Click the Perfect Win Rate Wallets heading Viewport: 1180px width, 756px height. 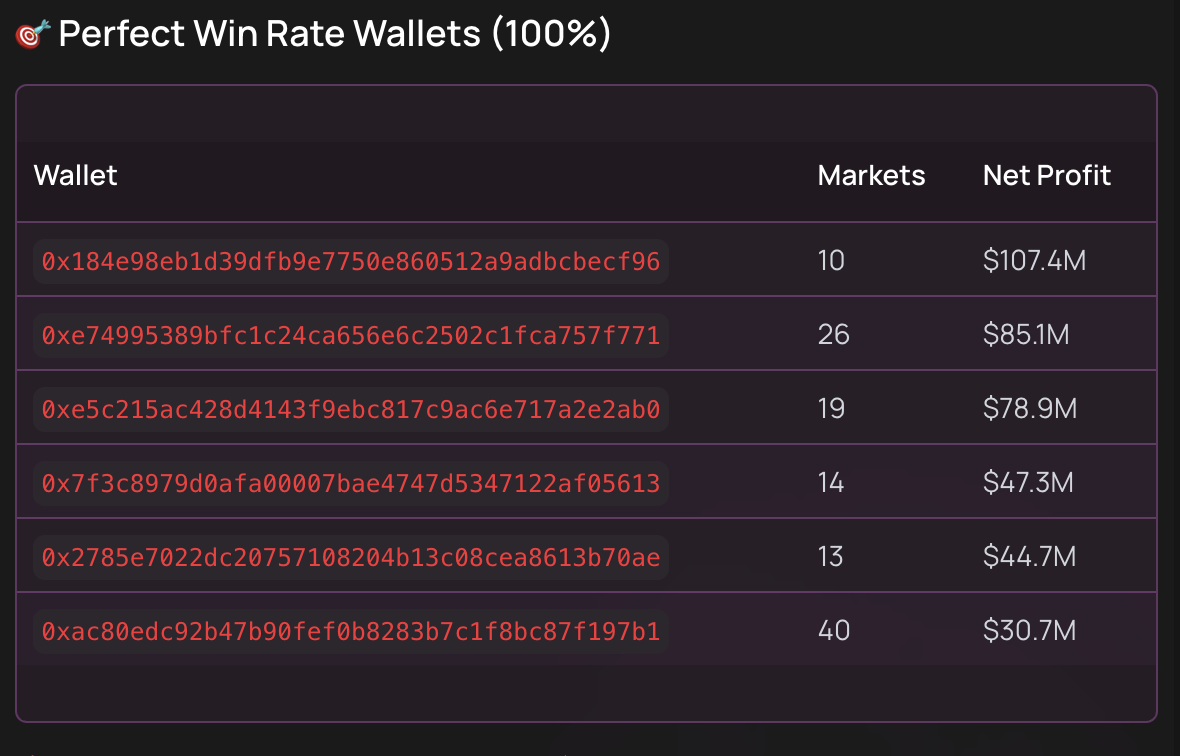click(334, 34)
